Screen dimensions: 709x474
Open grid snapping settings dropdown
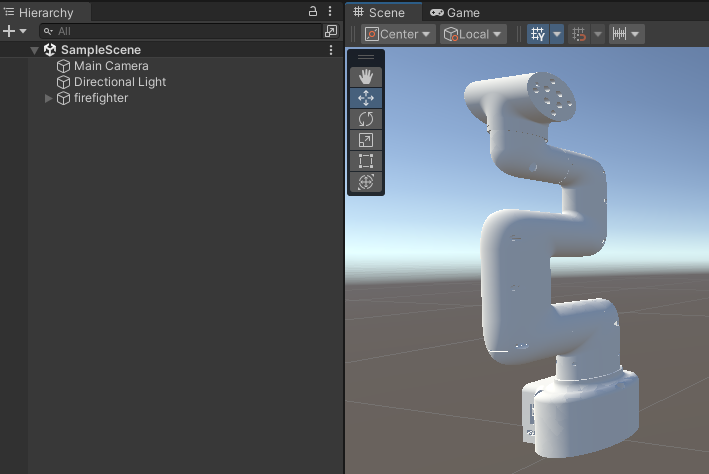coord(598,34)
